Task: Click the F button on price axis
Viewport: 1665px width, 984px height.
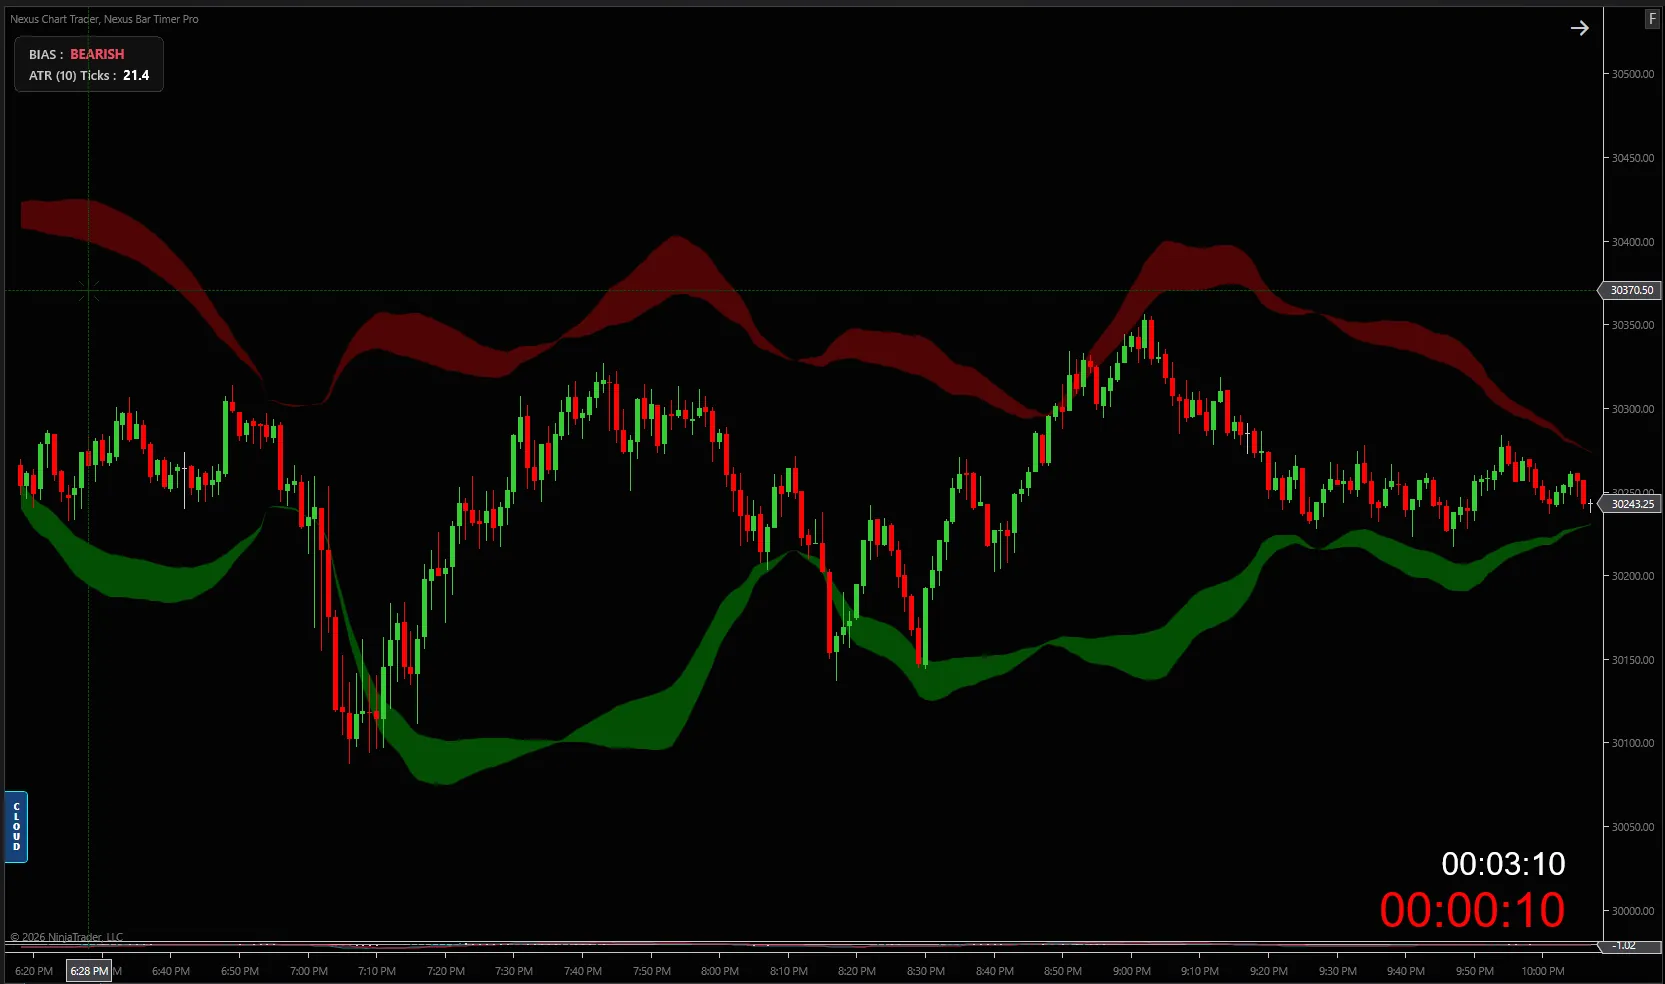Action: (1652, 19)
